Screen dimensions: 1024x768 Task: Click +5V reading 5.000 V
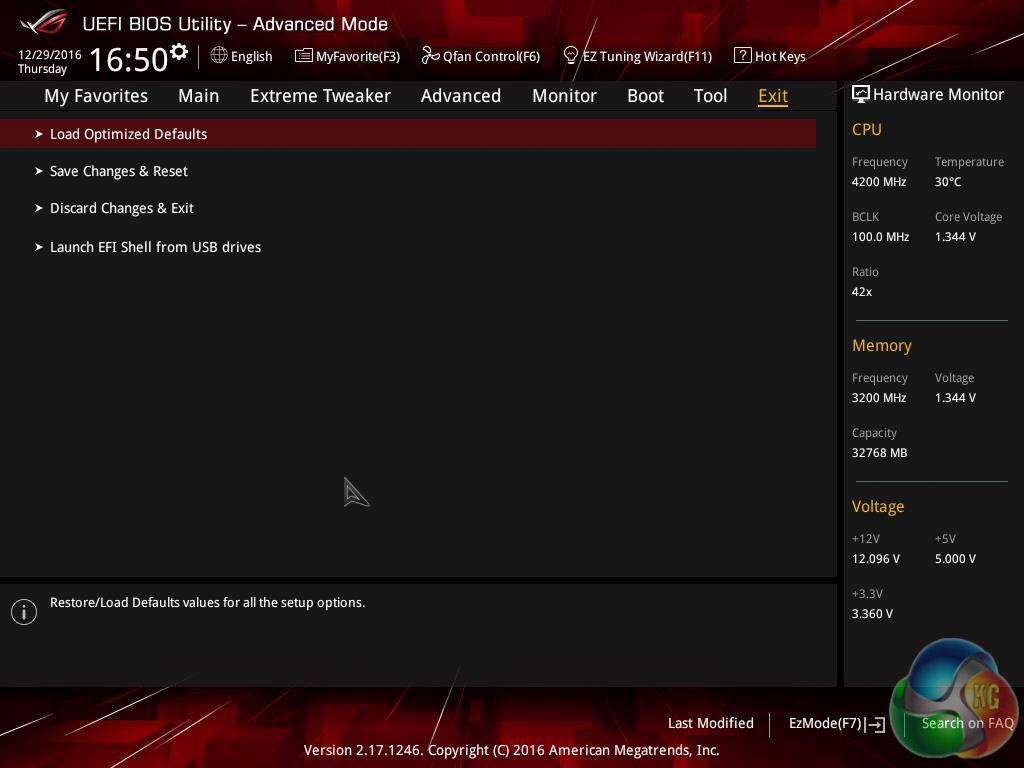pyautogui.click(x=955, y=558)
